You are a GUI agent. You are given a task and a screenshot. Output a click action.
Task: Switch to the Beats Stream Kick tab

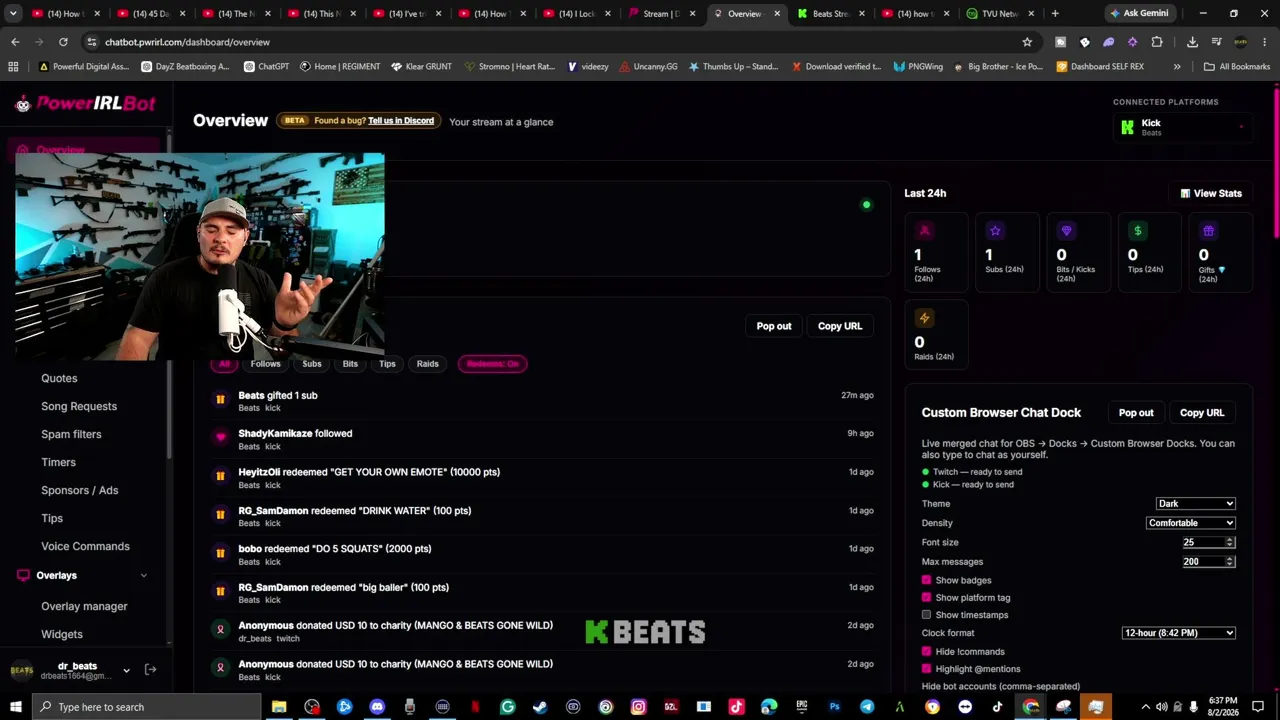(829, 14)
